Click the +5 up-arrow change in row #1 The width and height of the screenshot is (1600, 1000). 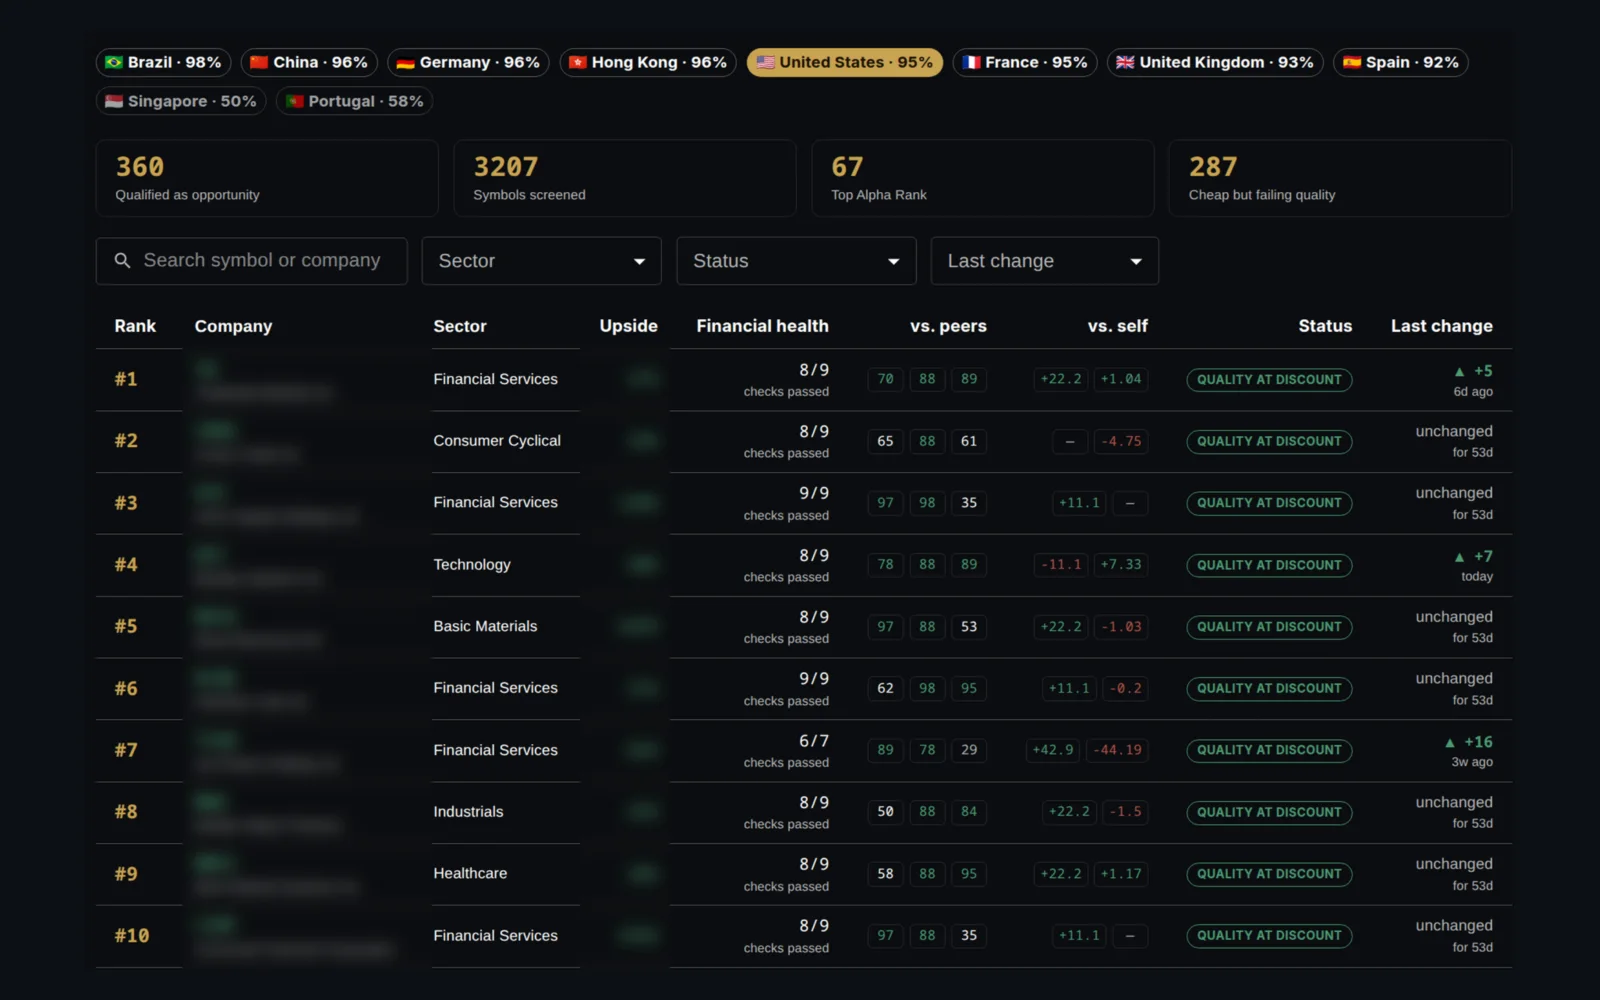(1473, 371)
